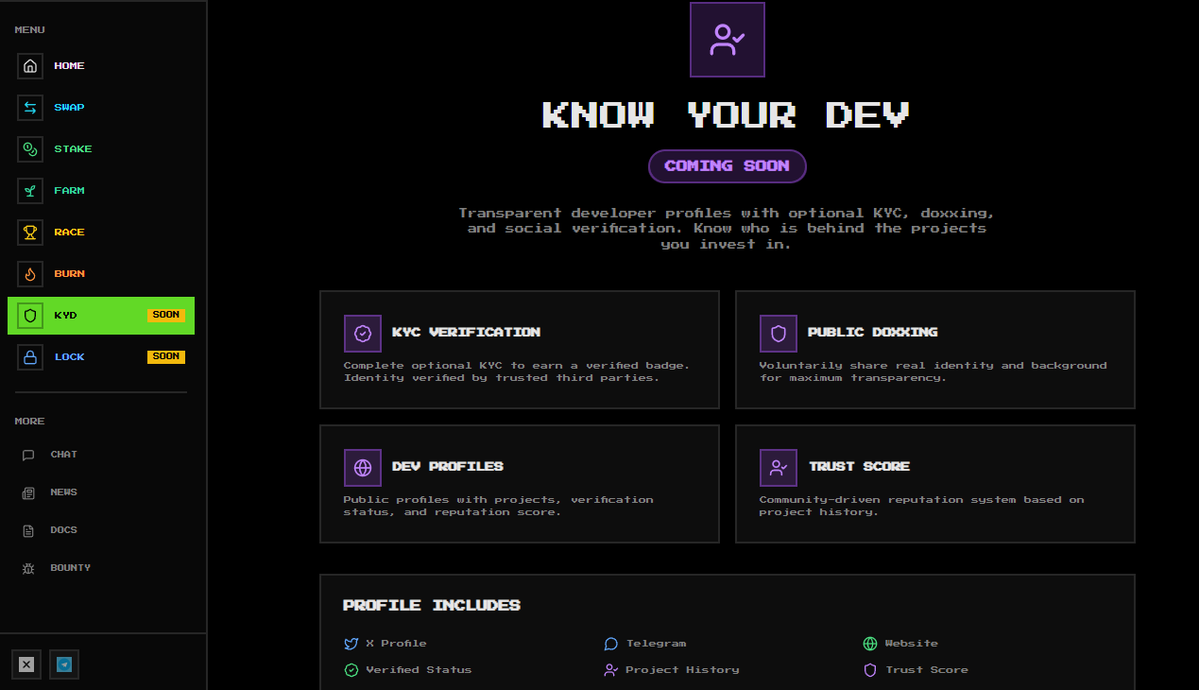Viewport: 1199px width, 690px height.
Task: Click the user-check hero icon at top
Action: click(x=727, y=40)
